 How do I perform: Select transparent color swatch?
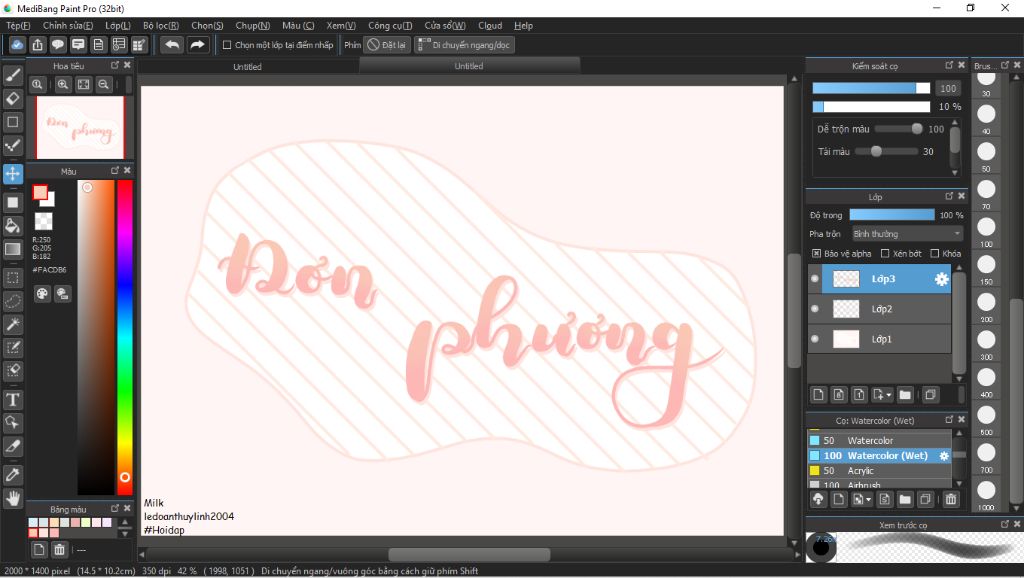click(x=43, y=221)
